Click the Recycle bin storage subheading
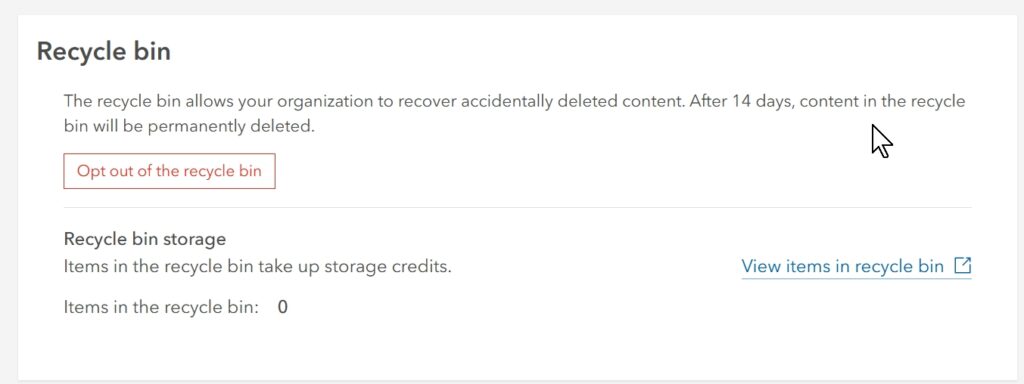The height and width of the screenshot is (384, 1024). click(x=145, y=239)
